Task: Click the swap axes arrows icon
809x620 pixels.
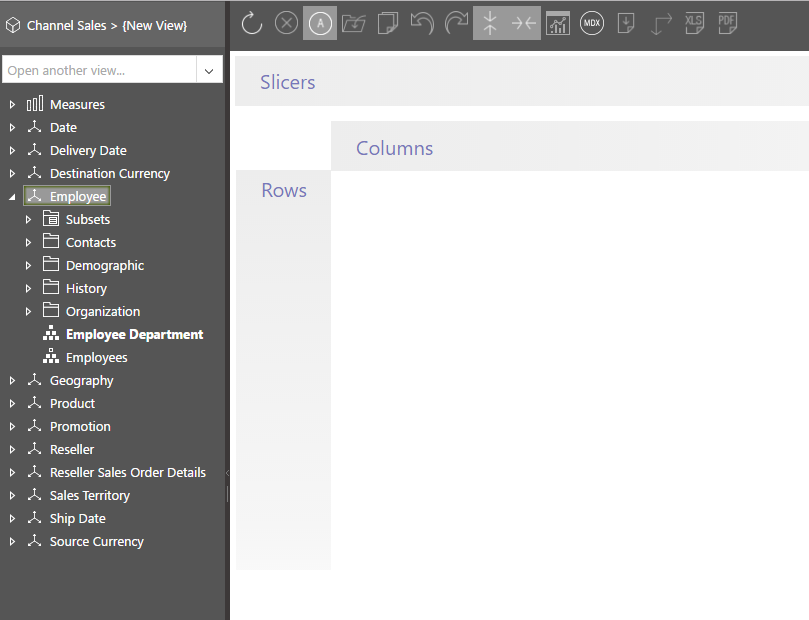Action: (x=661, y=24)
